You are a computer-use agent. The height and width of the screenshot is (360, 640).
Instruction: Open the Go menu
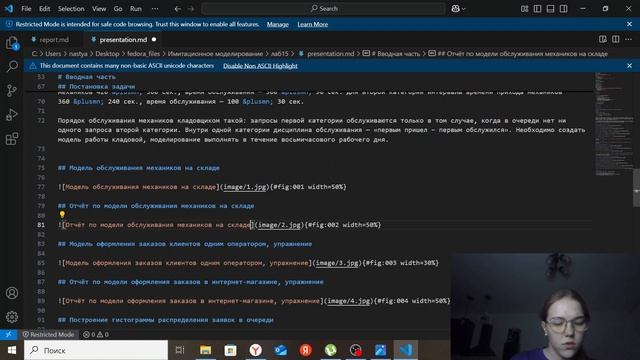(118, 9)
